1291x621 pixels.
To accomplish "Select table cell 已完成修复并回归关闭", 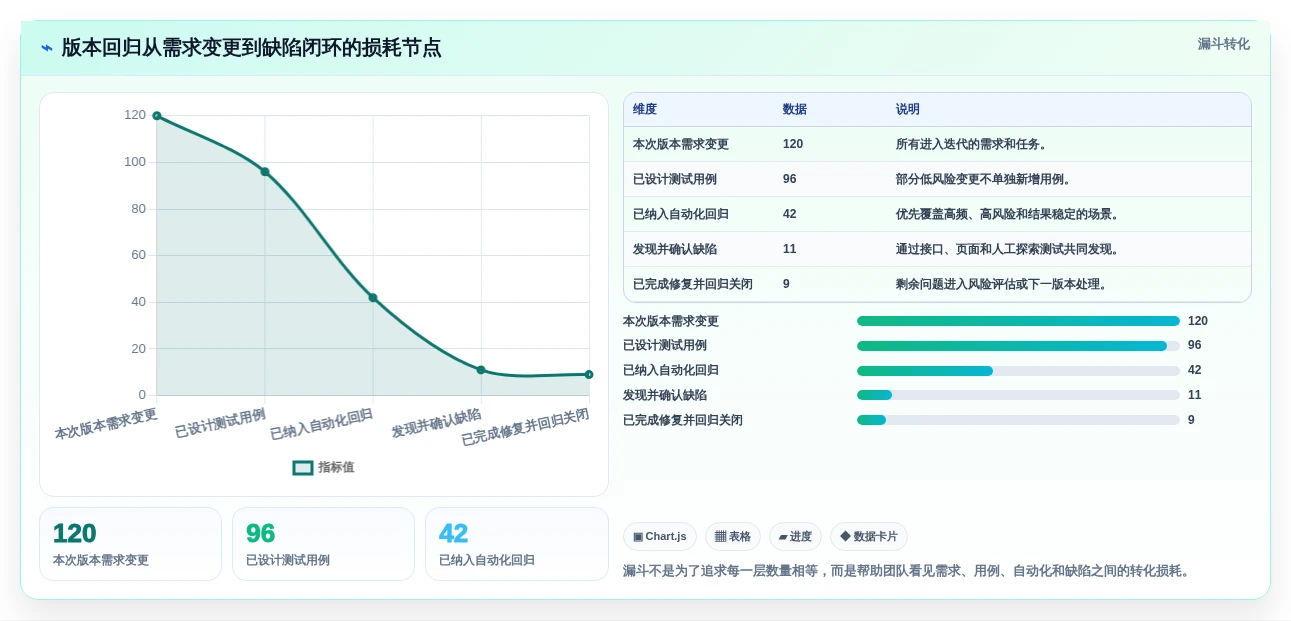I will 693,284.
